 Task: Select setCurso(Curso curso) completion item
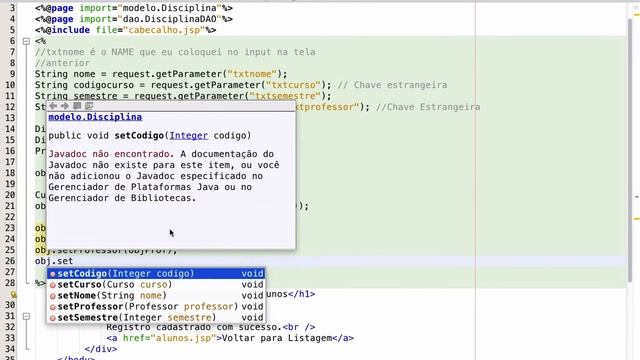(156, 284)
